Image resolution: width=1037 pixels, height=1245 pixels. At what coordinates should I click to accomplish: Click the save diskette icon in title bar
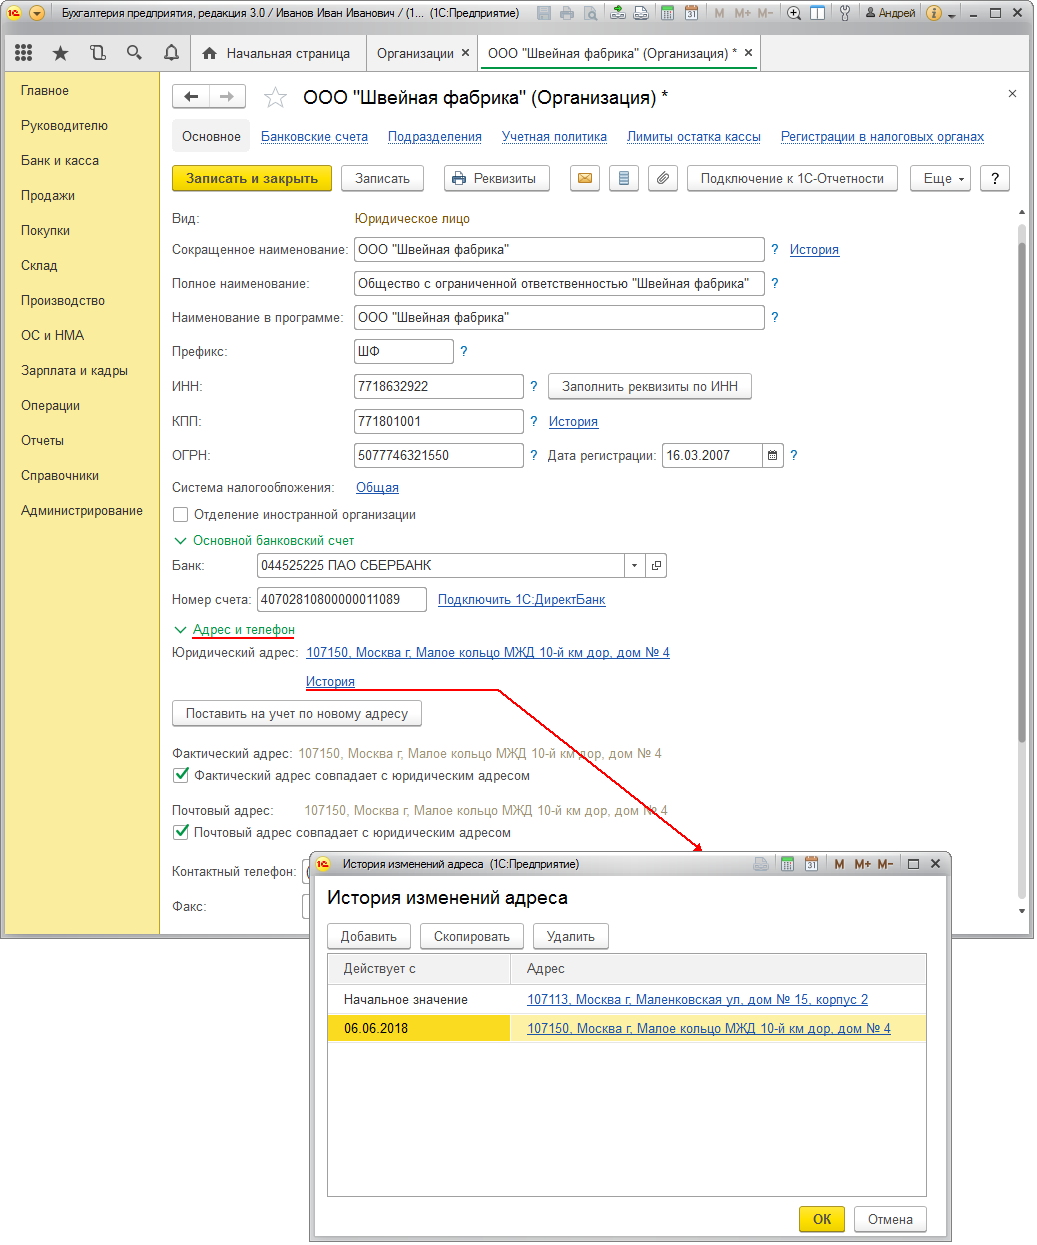544,13
